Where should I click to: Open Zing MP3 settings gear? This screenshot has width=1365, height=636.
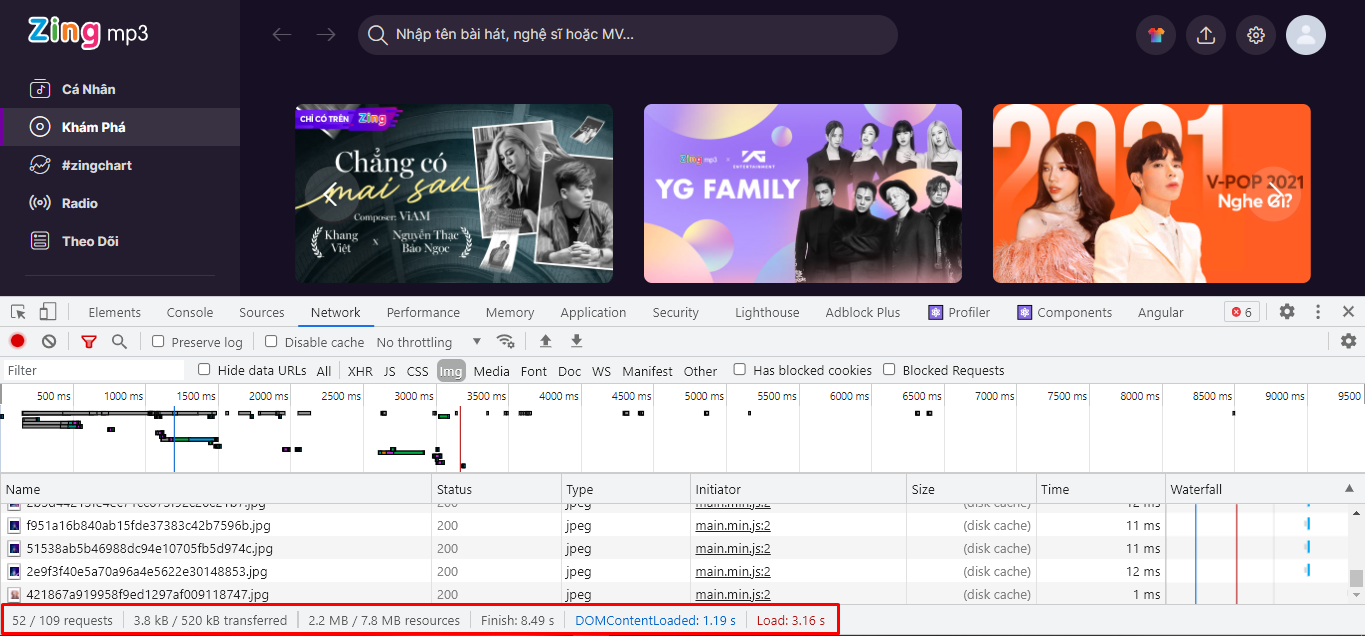point(1256,35)
